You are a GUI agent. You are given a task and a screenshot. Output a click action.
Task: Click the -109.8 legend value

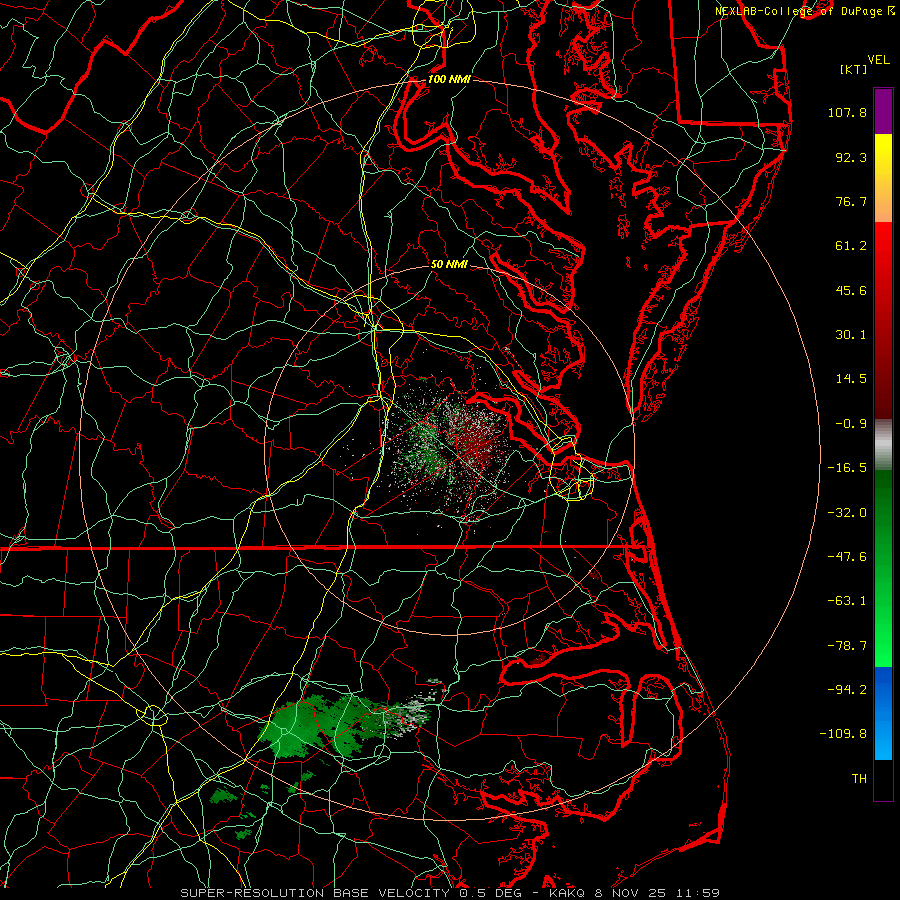(x=843, y=734)
